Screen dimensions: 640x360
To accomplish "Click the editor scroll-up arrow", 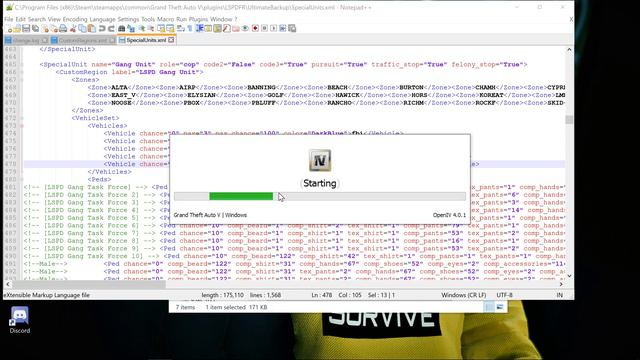I will pyautogui.click(x=569, y=49).
